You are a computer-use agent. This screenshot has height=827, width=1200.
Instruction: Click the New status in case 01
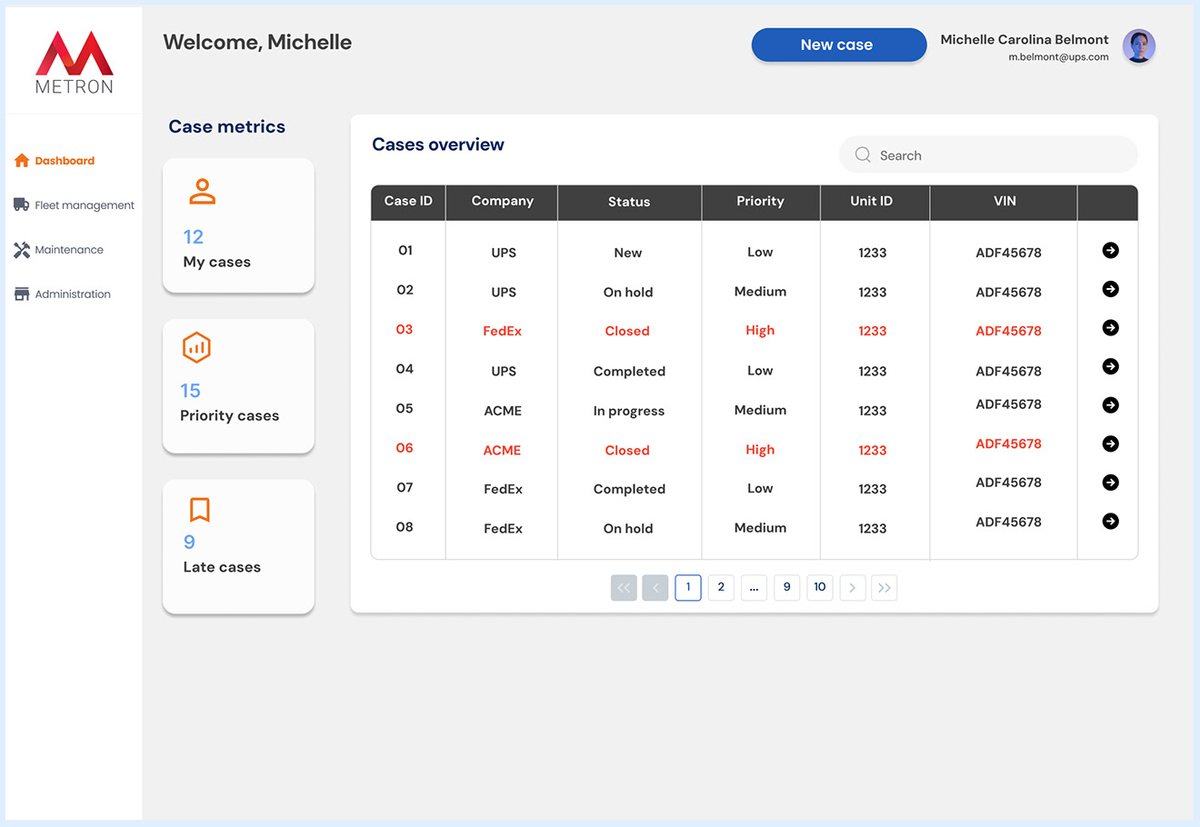(628, 253)
